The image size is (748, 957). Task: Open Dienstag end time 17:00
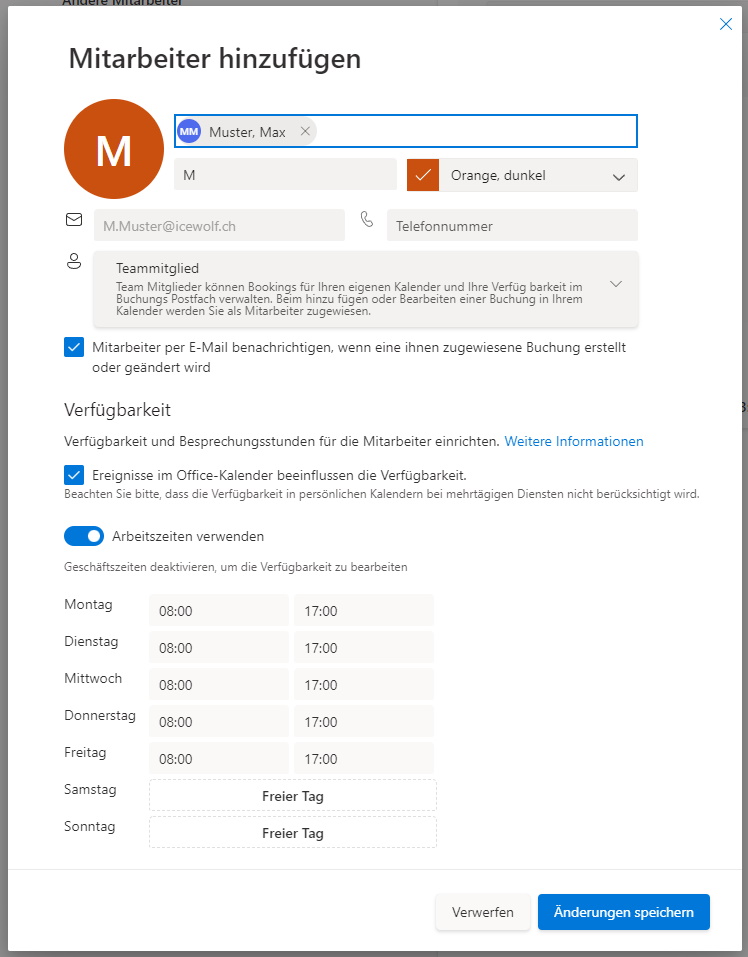[x=364, y=648]
